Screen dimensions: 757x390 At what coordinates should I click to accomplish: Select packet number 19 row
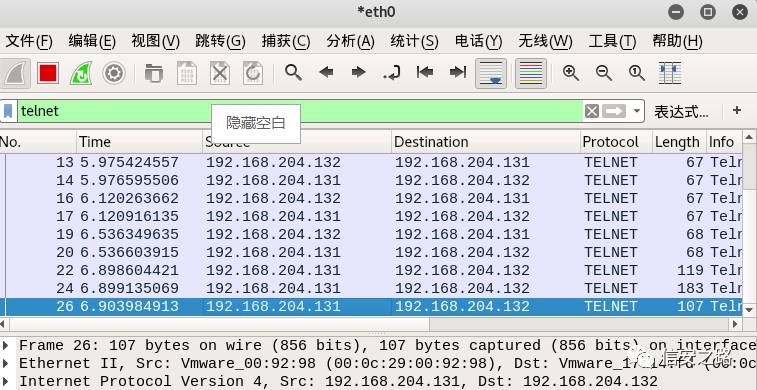tap(371, 235)
